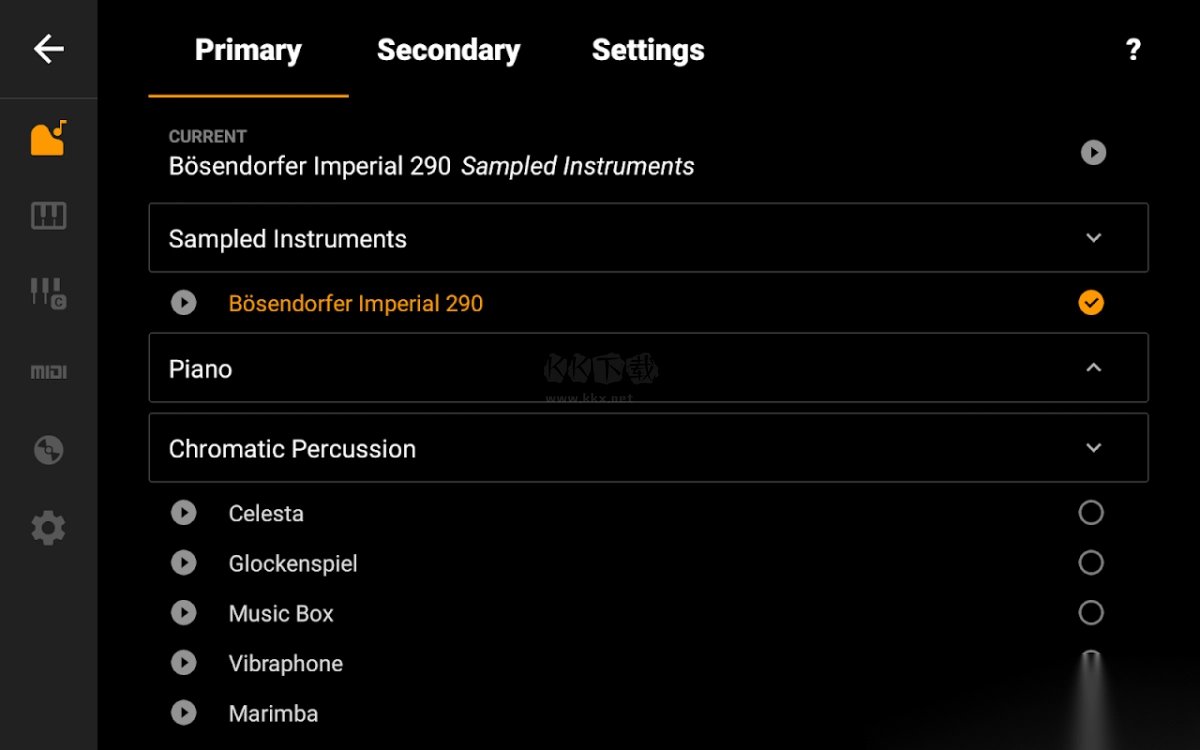The height and width of the screenshot is (750, 1200).
Task: Select the Glockenspiel radio button
Action: 1091,563
